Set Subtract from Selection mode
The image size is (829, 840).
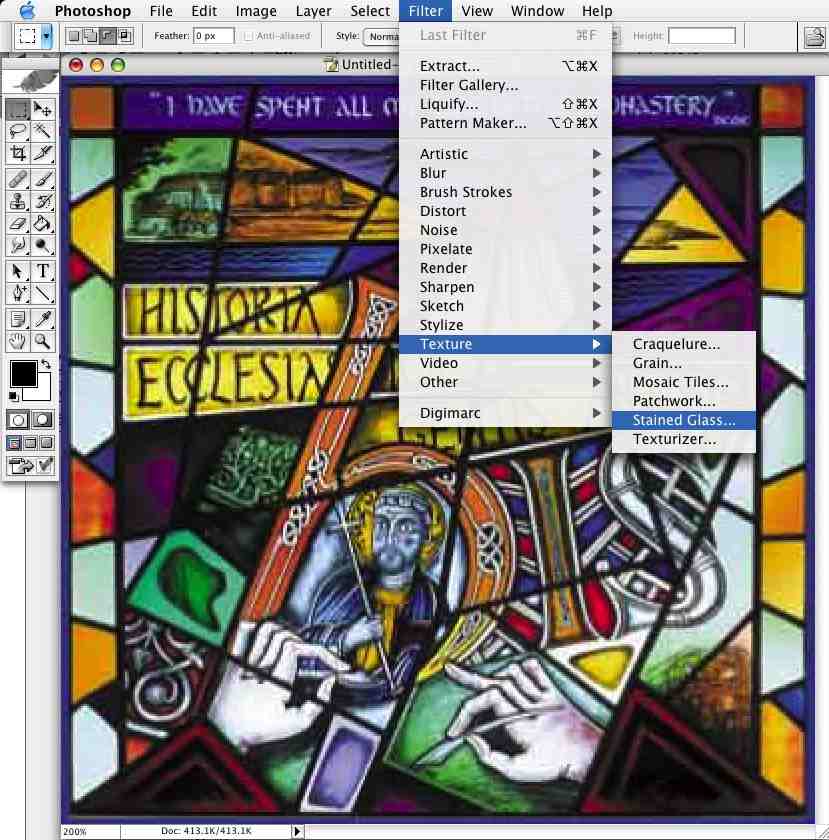click(x=108, y=36)
